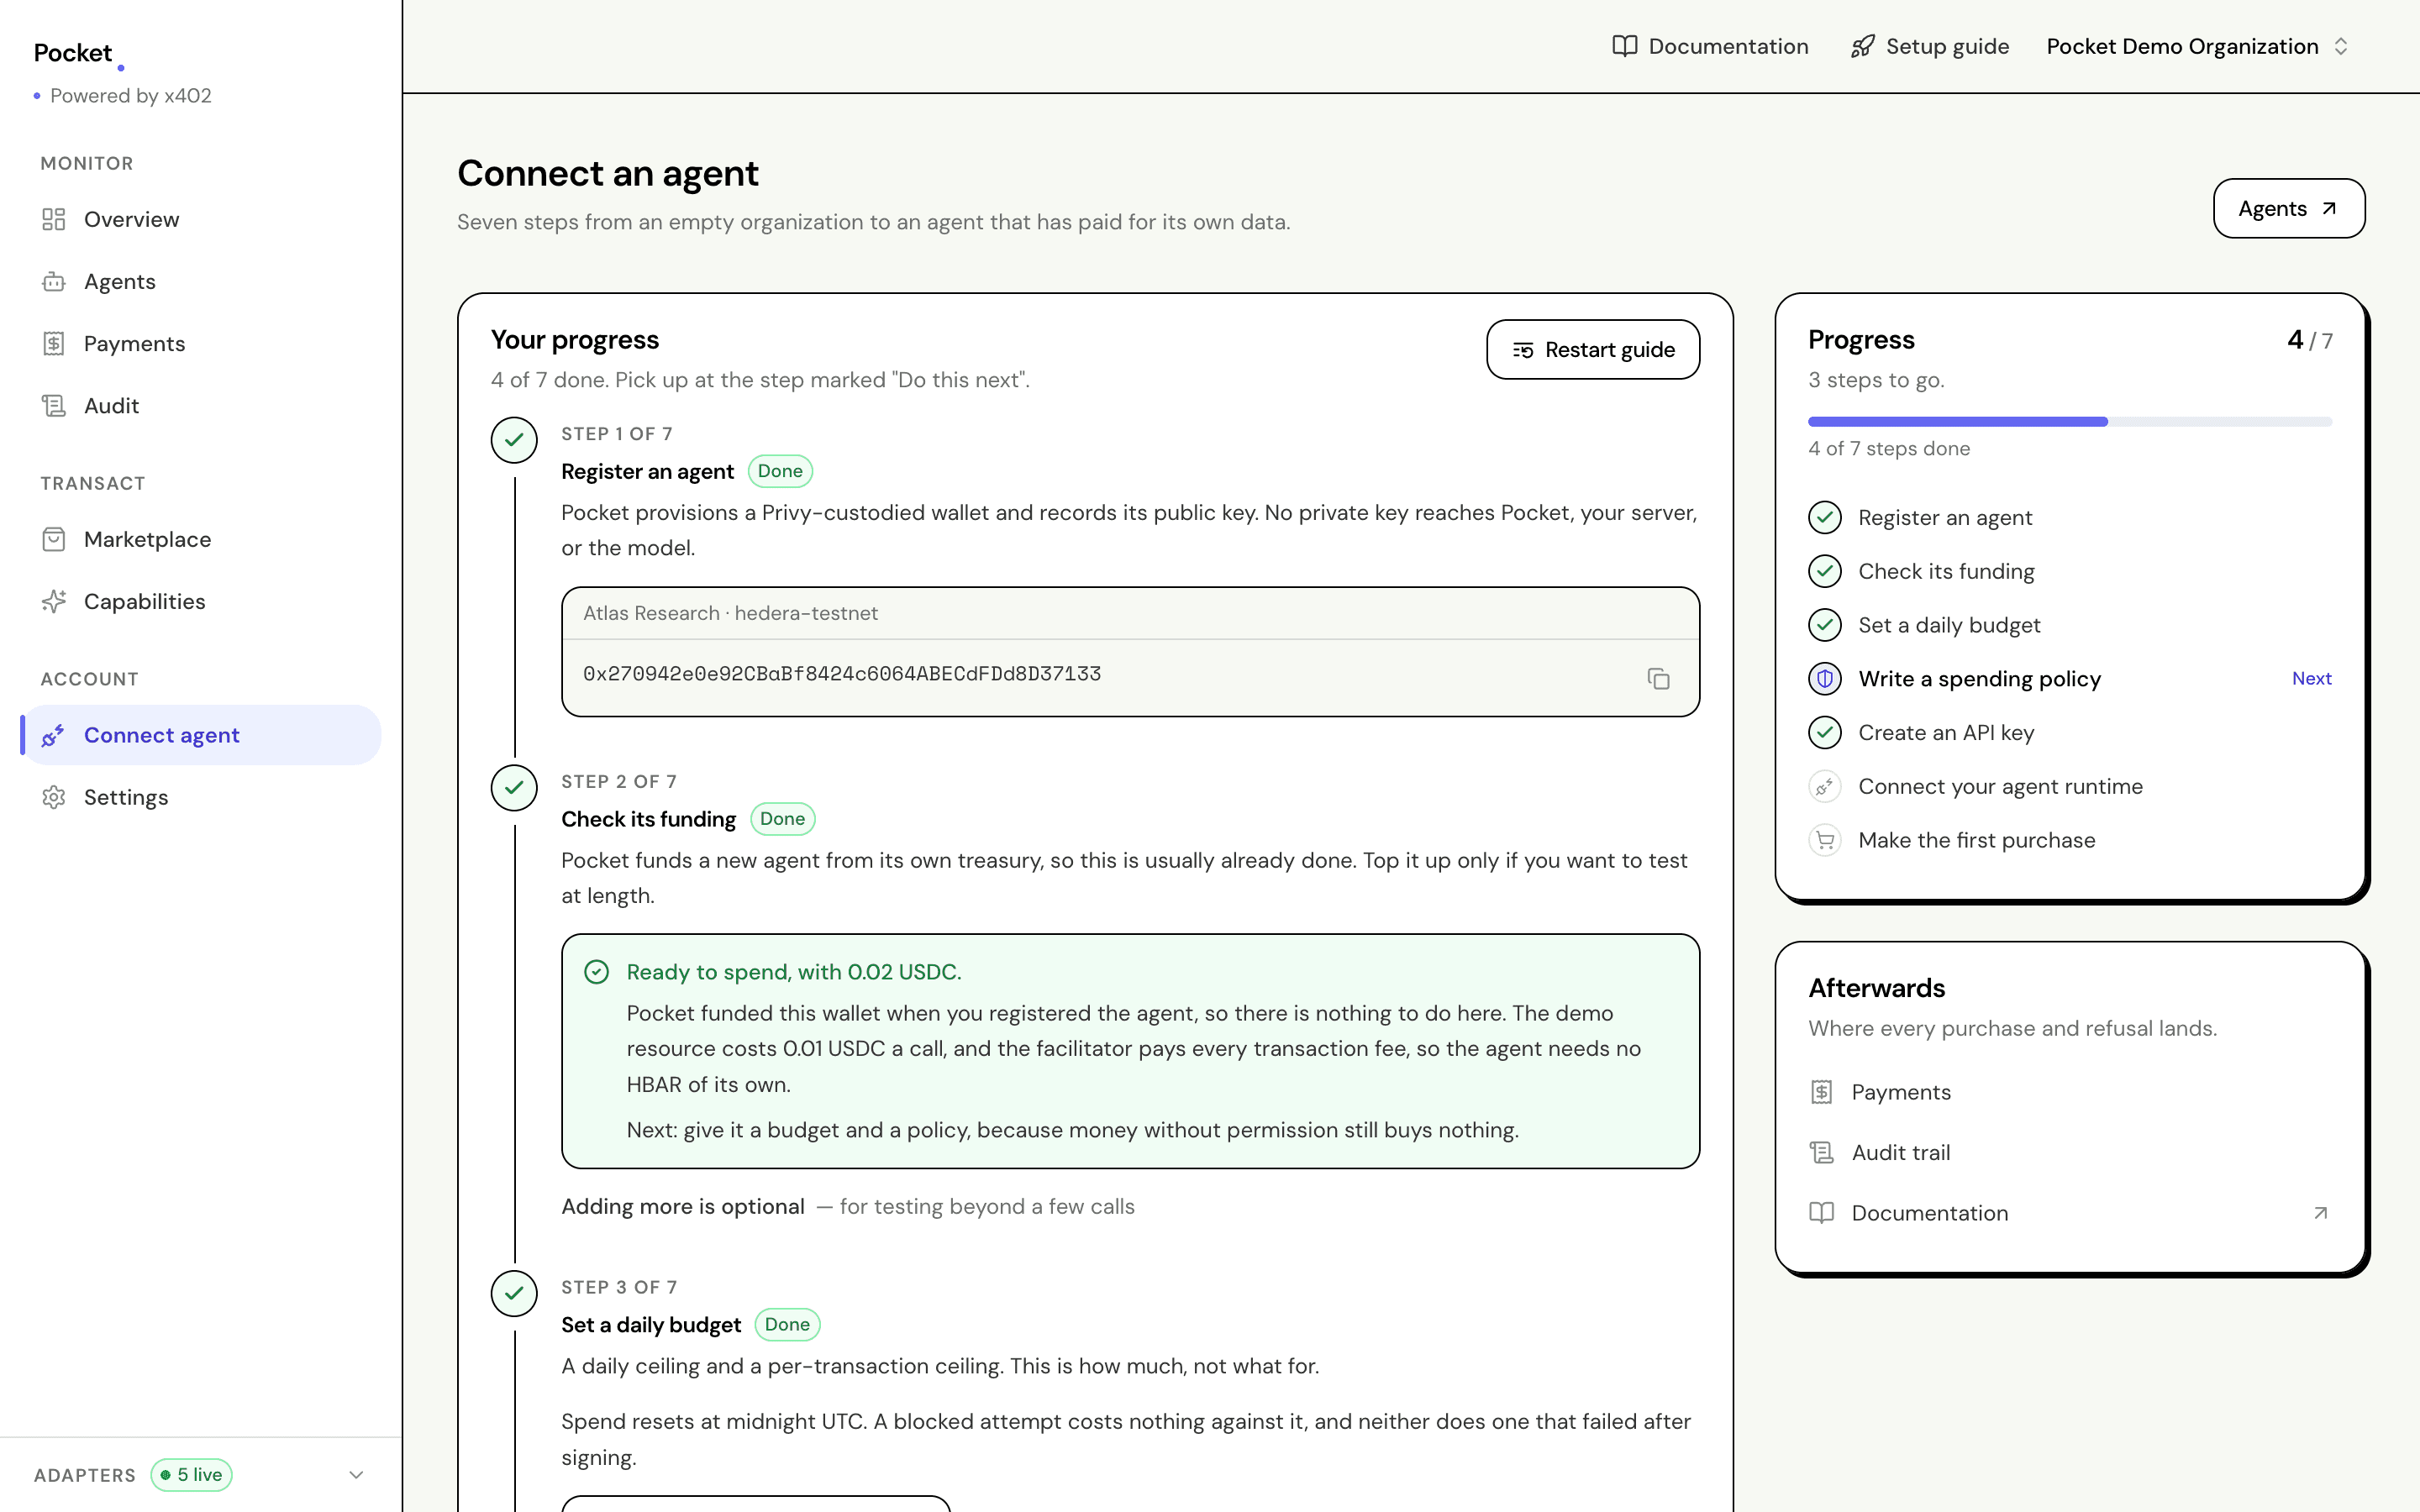Click the Pocket logo
Image resolution: width=2420 pixels, height=1512 pixels.
point(79,54)
